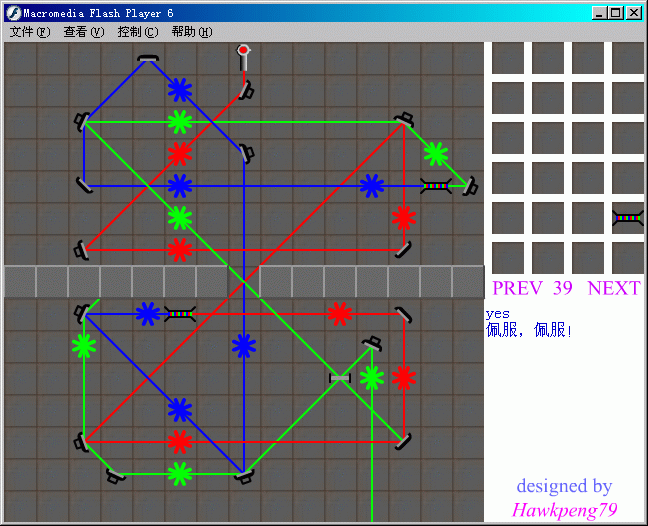The height and width of the screenshot is (526, 648).
Task: Click rainbow filter at upper board's right edge
Action: 435,185
